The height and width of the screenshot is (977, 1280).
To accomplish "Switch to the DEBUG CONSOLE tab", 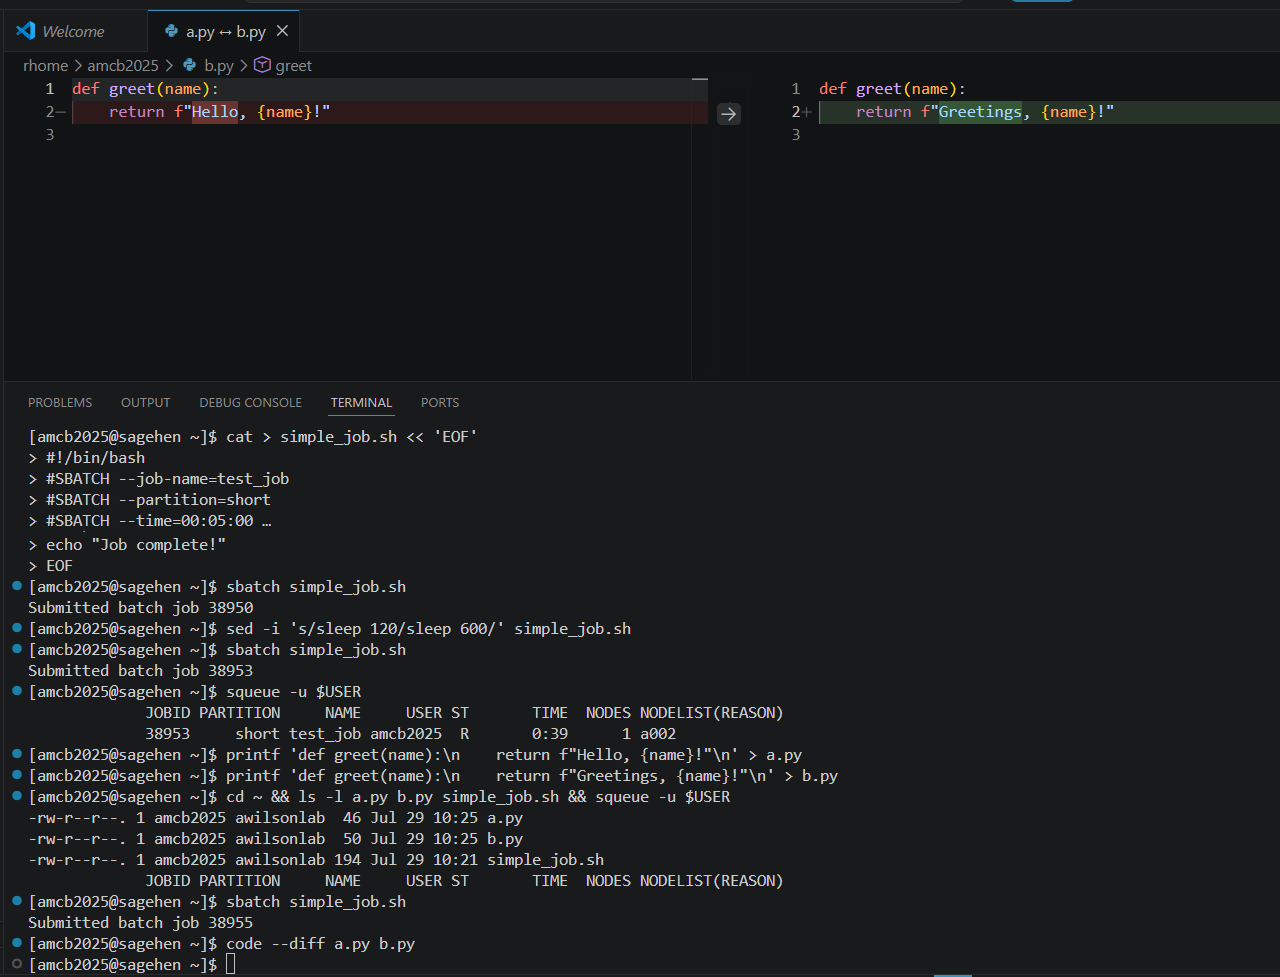I will [x=250, y=403].
